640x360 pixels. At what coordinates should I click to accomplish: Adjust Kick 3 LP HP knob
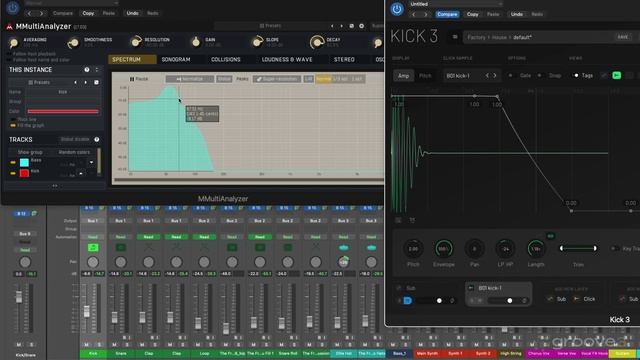click(505, 249)
